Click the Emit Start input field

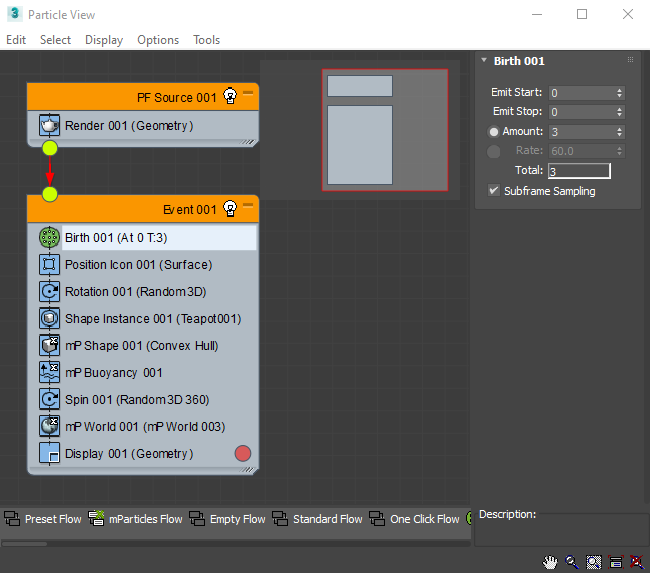(581, 92)
